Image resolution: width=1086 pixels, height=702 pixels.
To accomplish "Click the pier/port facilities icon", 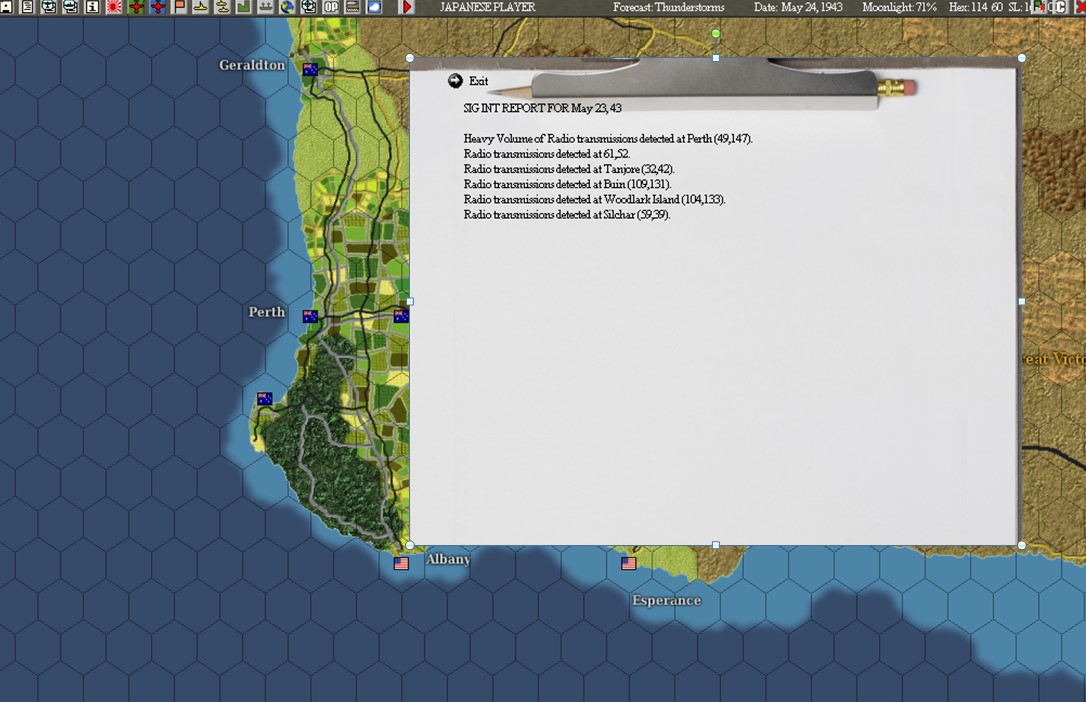I will 267,7.
